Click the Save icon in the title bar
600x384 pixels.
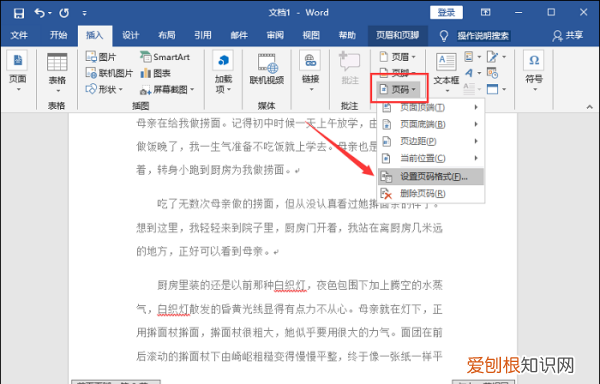pyautogui.click(x=19, y=13)
